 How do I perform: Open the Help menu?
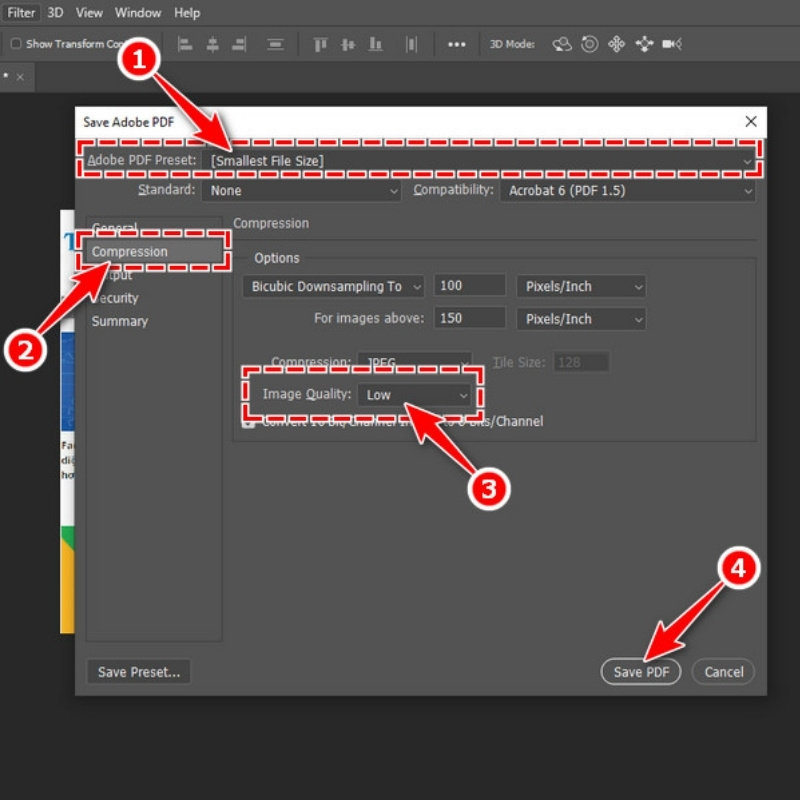pos(187,13)
